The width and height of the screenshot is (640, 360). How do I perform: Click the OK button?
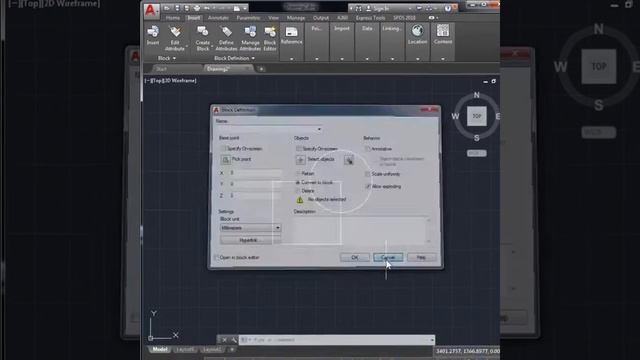click(x=355, y=258)
